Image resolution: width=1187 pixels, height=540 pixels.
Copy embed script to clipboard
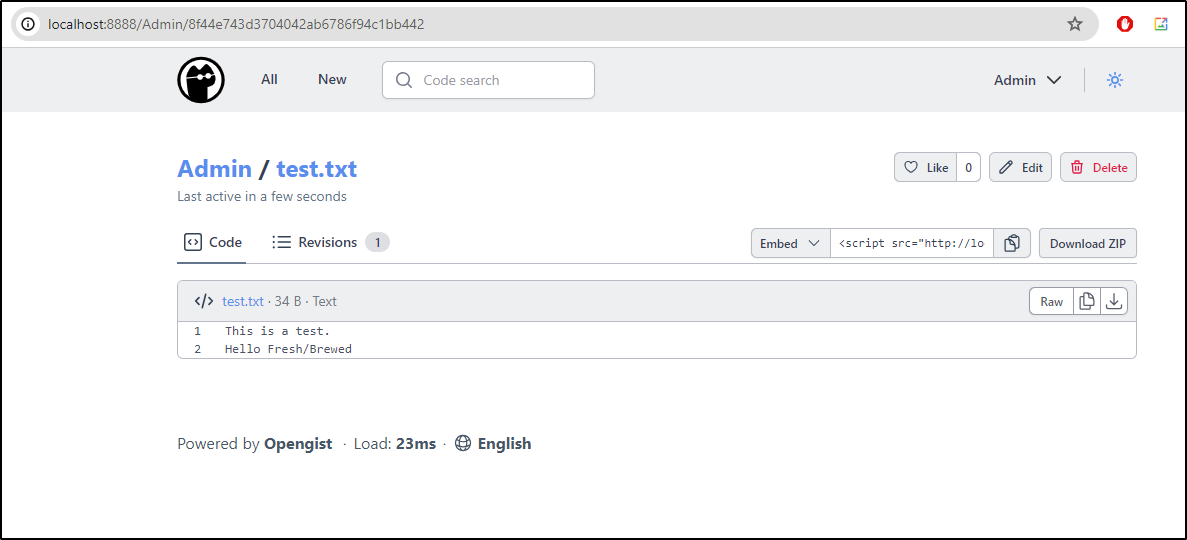[x=1011, y=243]
